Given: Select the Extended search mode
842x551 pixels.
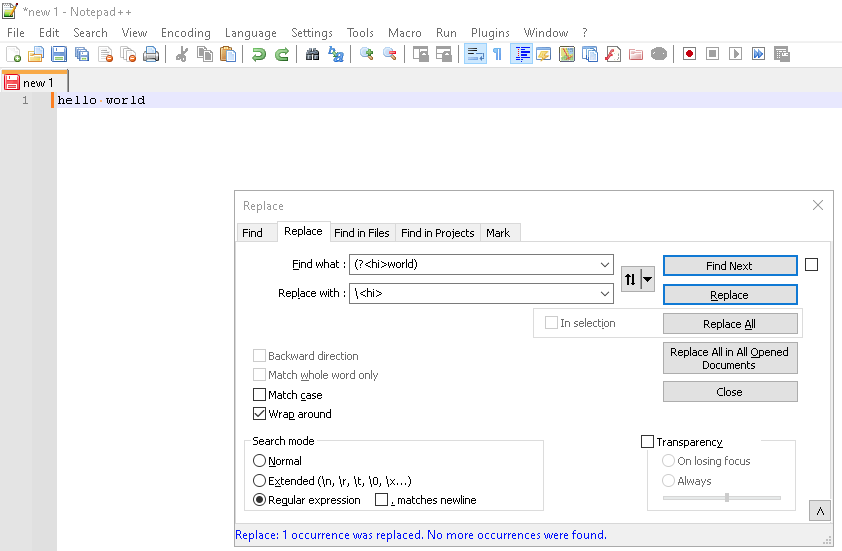Looking at the screenshot, I should (259, 480).
